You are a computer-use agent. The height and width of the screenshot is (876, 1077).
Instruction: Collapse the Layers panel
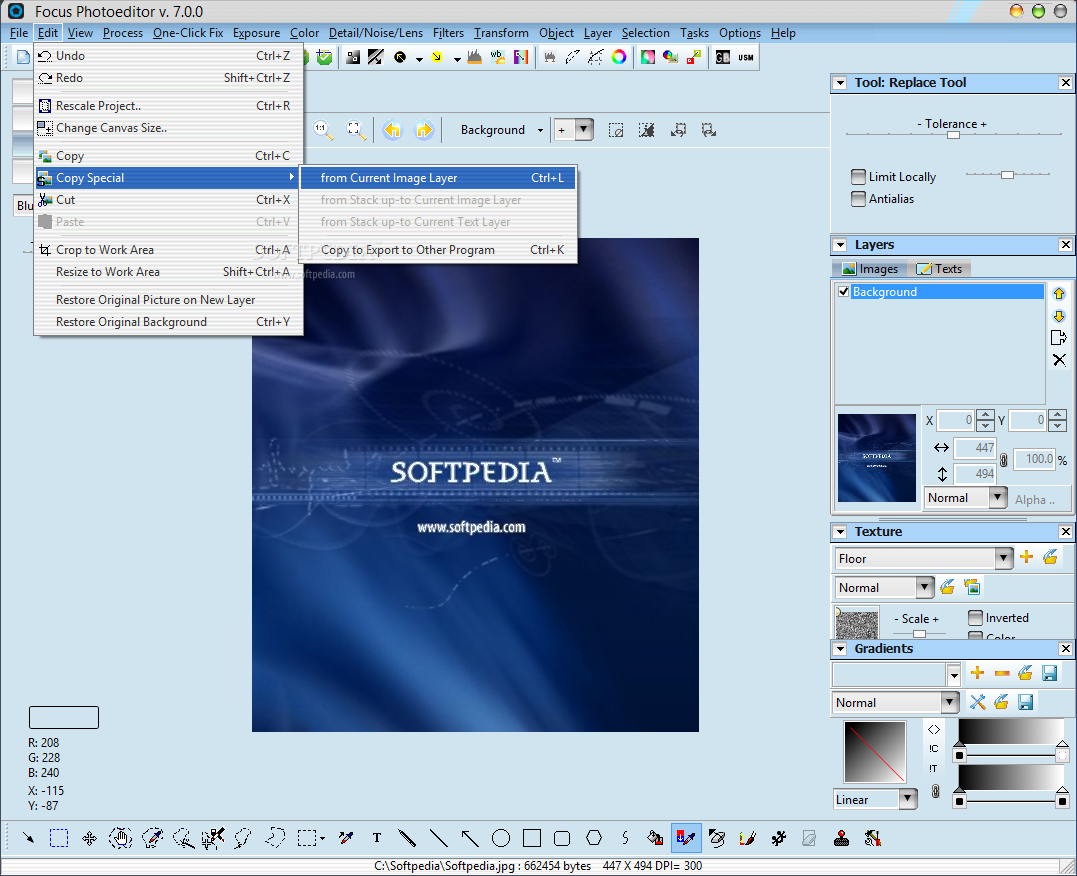coord(839,245)
